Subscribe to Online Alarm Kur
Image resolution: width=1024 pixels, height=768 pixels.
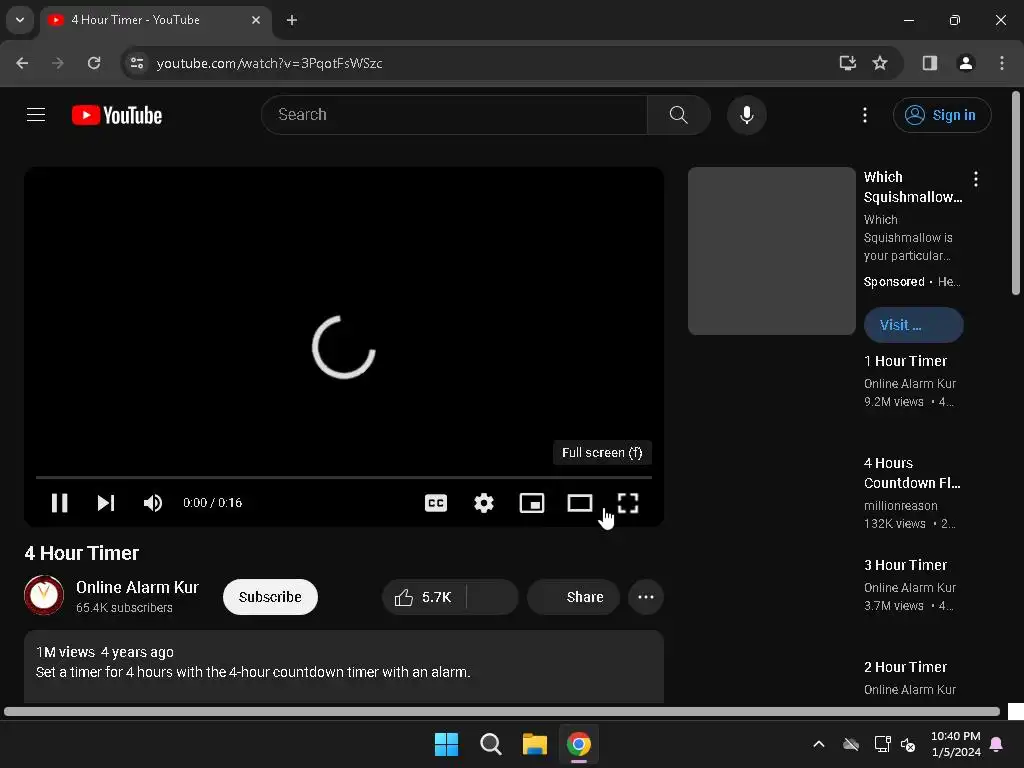pyautogui.click(x=270, y=597)
